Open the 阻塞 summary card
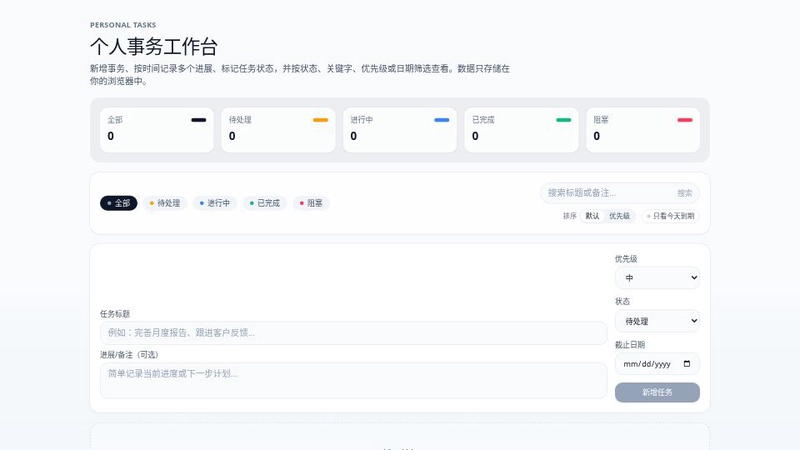The width and height of the screenshot is (800, 450). 643,130
